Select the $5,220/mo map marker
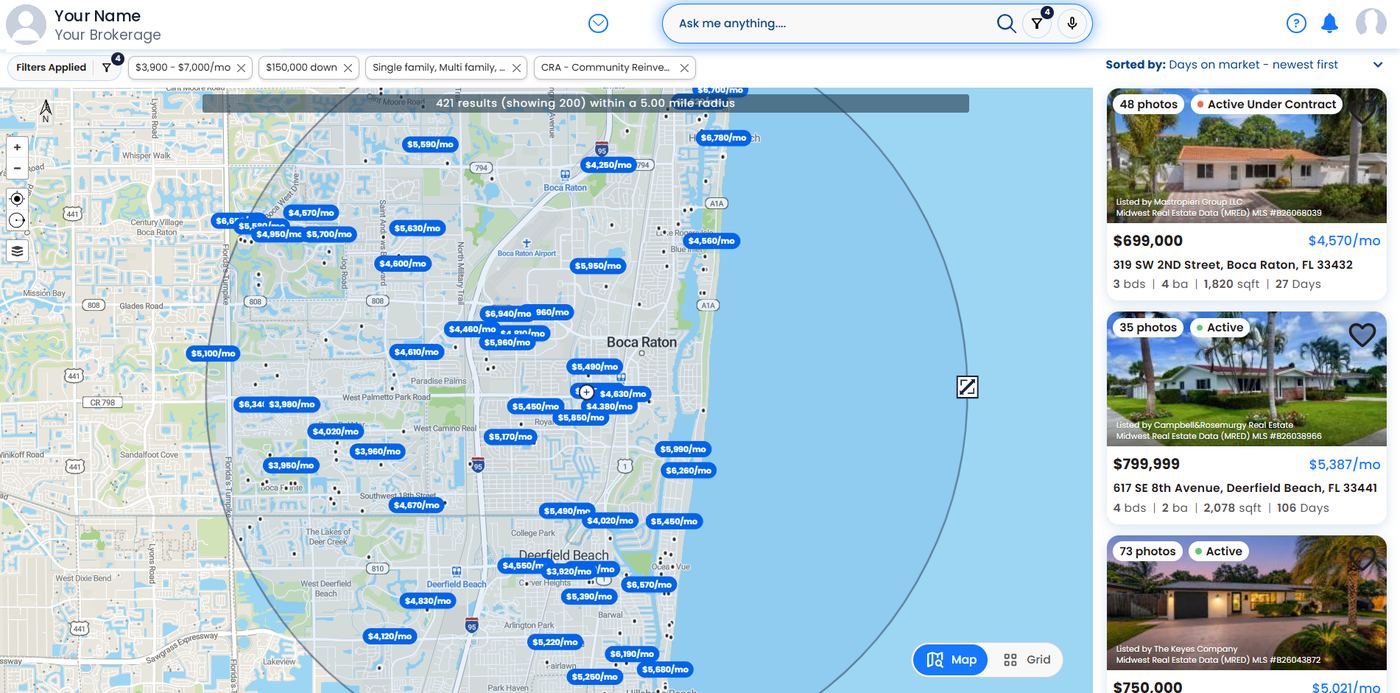 (x=554, y=642)
